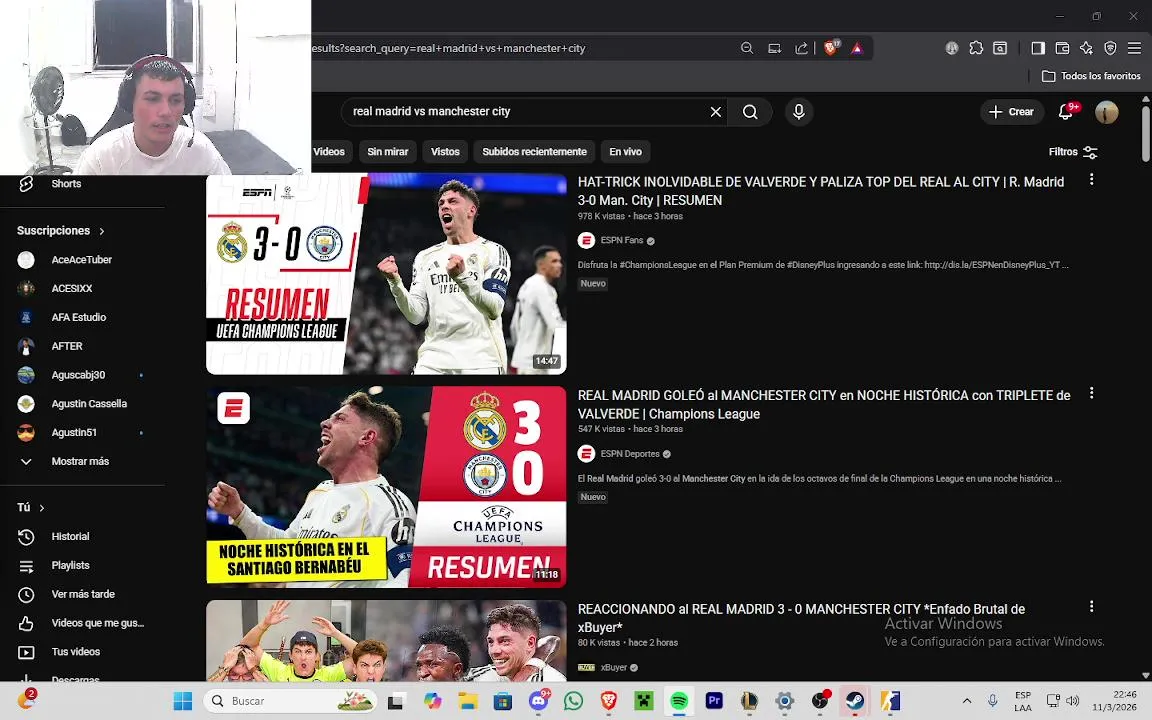The width and height of the screenshot is (1152, 720).
Task: Start voice search with microphone
Action: coord(799,112)
